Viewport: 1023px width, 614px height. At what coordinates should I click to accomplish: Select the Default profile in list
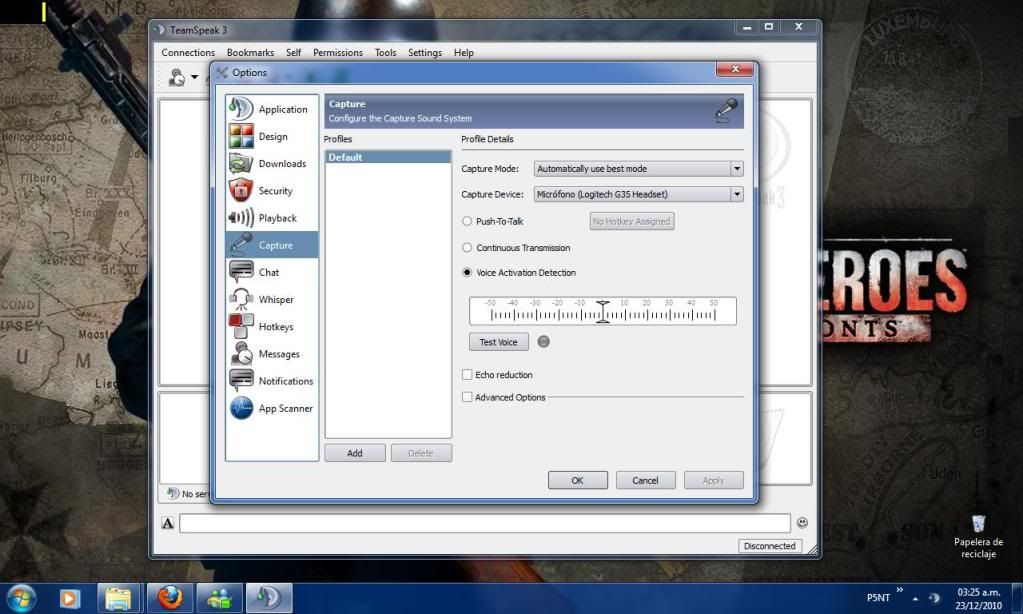(x=388, y=157)
